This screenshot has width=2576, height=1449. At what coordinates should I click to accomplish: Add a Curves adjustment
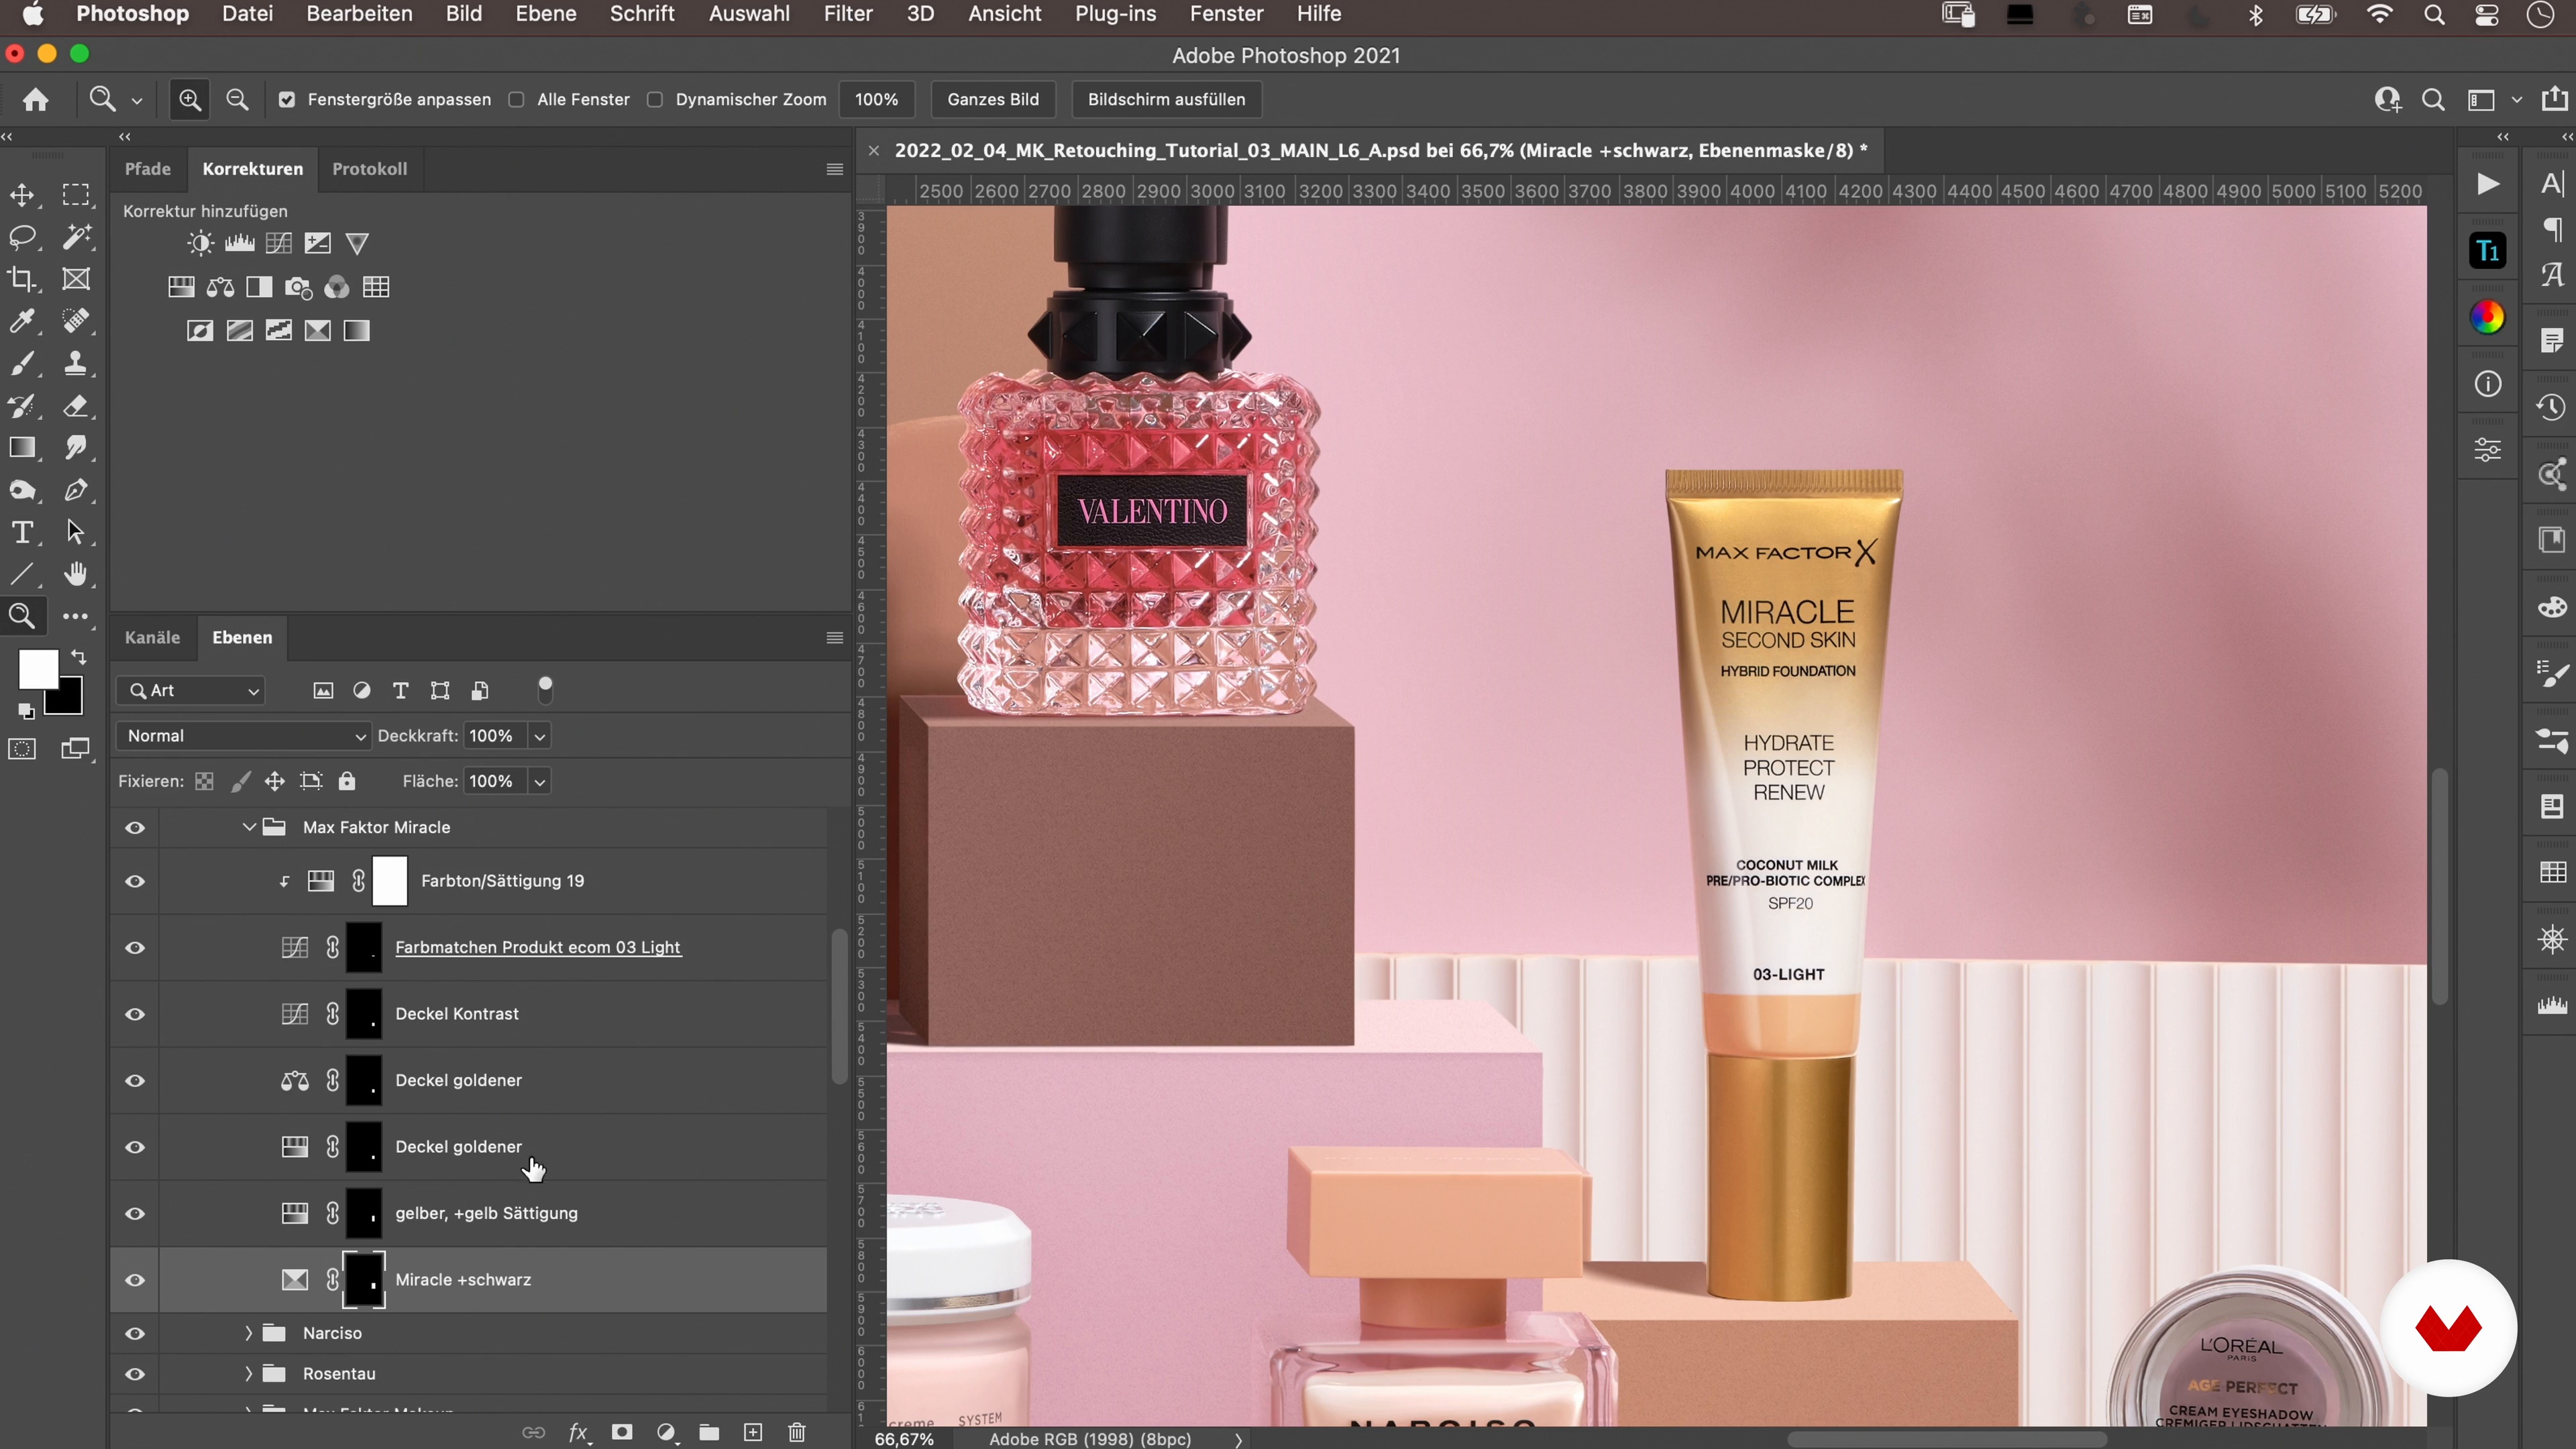279,243
